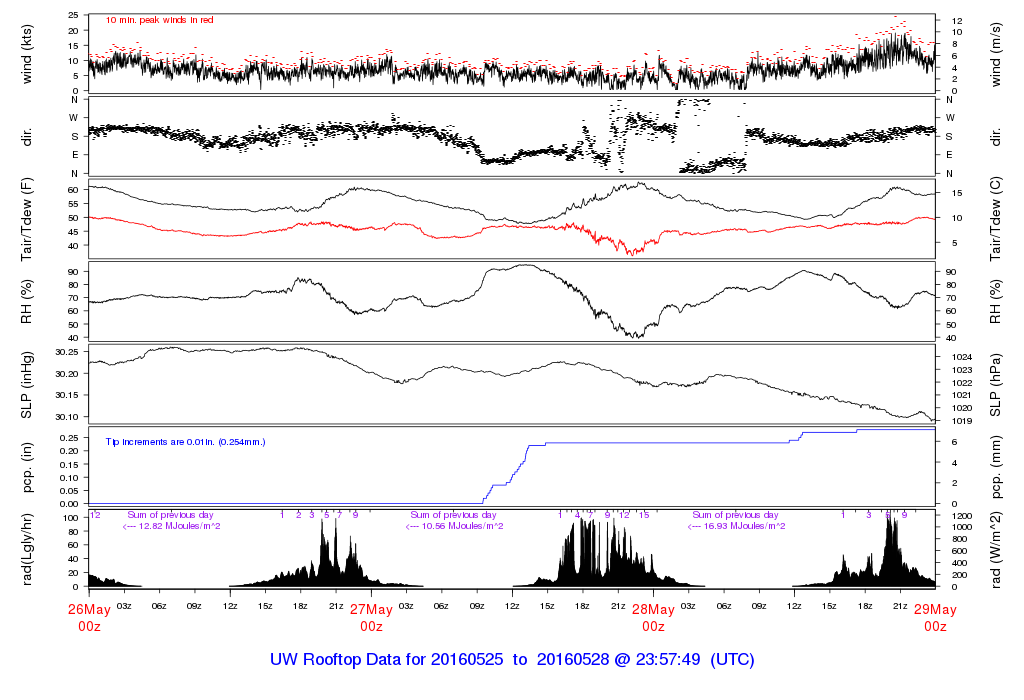Click the '30.10' SLP tick label
Image resolution: width=1024 pixels, height=700 pixels.
[67, 417]
